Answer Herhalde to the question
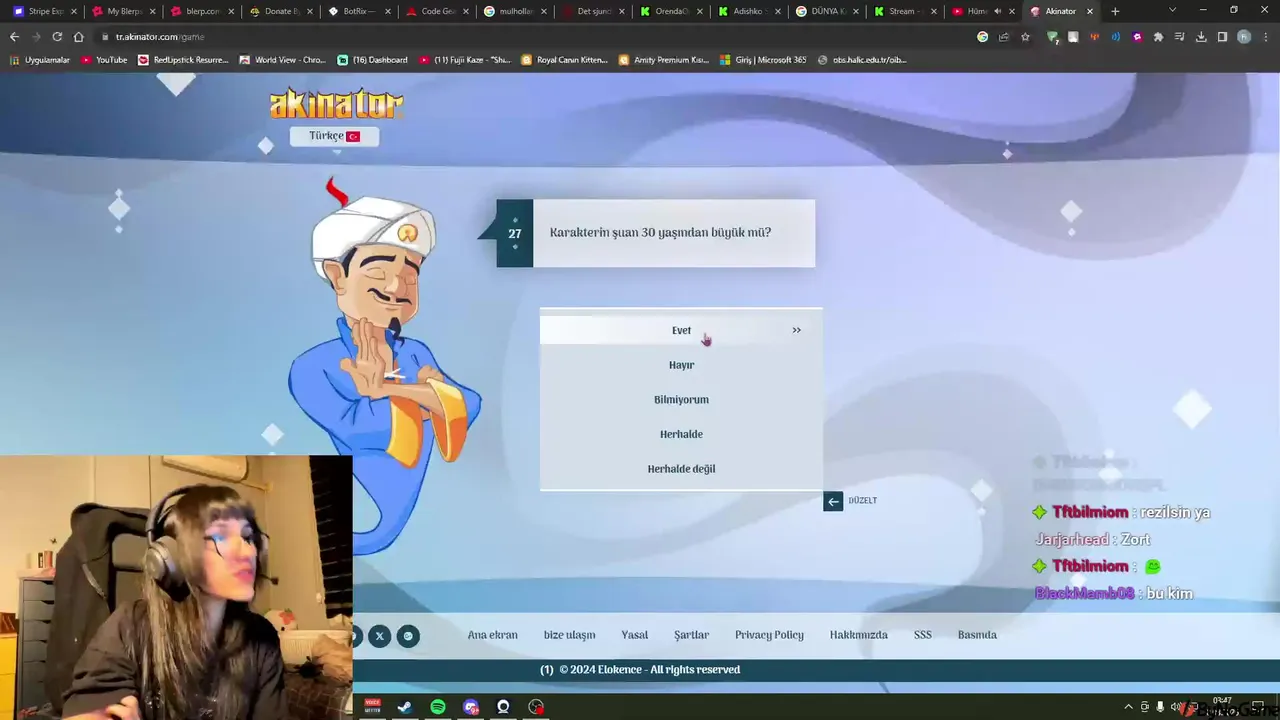This screenshot has height=720, width=1280. tap(681, 434)
